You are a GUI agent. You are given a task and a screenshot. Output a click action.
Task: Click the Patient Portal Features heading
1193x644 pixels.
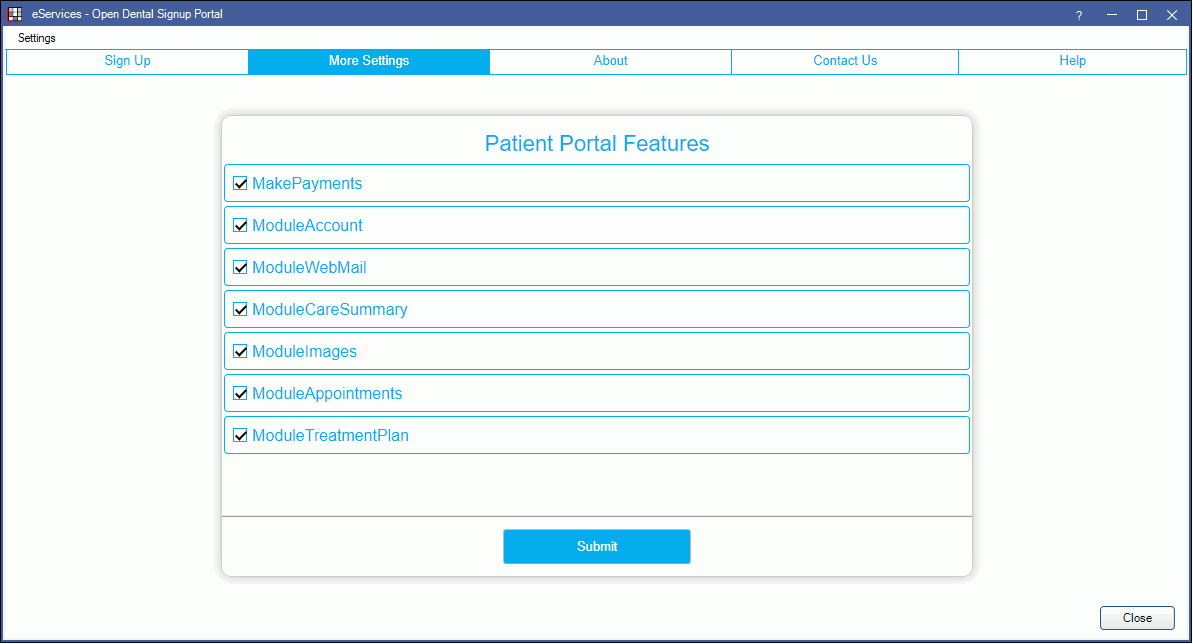pyautogui.click(x=597, y=144)
